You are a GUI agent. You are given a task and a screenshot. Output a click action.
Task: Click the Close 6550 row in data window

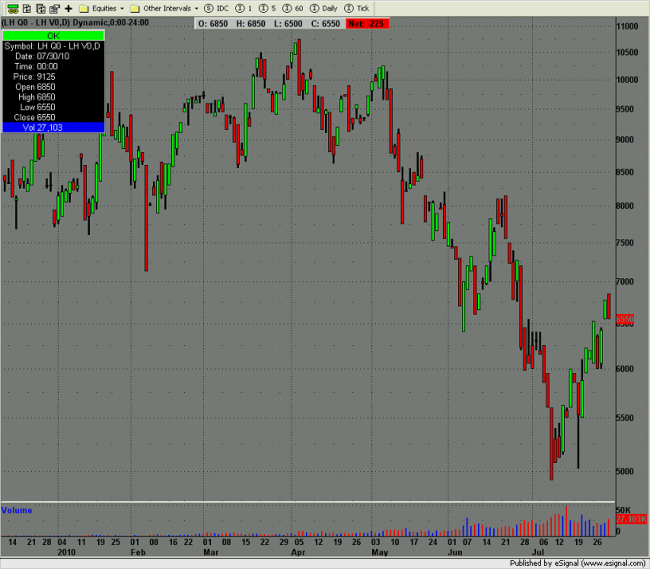34,117
